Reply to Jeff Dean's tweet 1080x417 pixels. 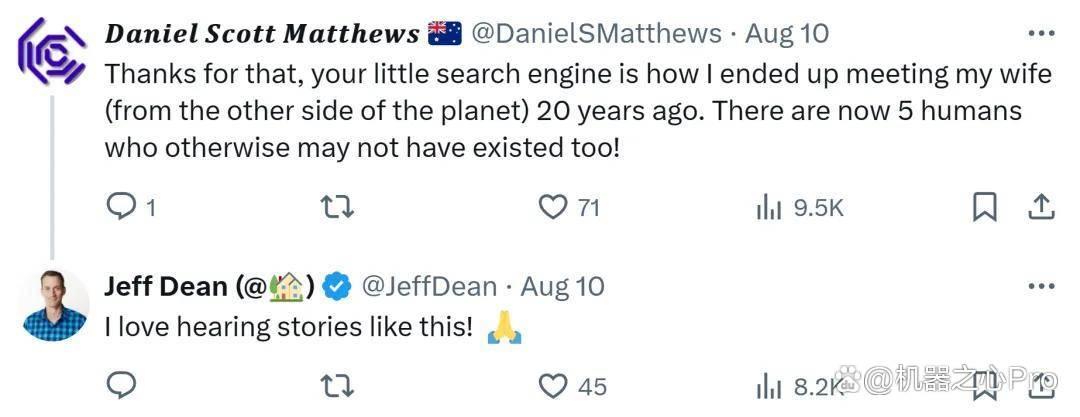click(121, 386)
